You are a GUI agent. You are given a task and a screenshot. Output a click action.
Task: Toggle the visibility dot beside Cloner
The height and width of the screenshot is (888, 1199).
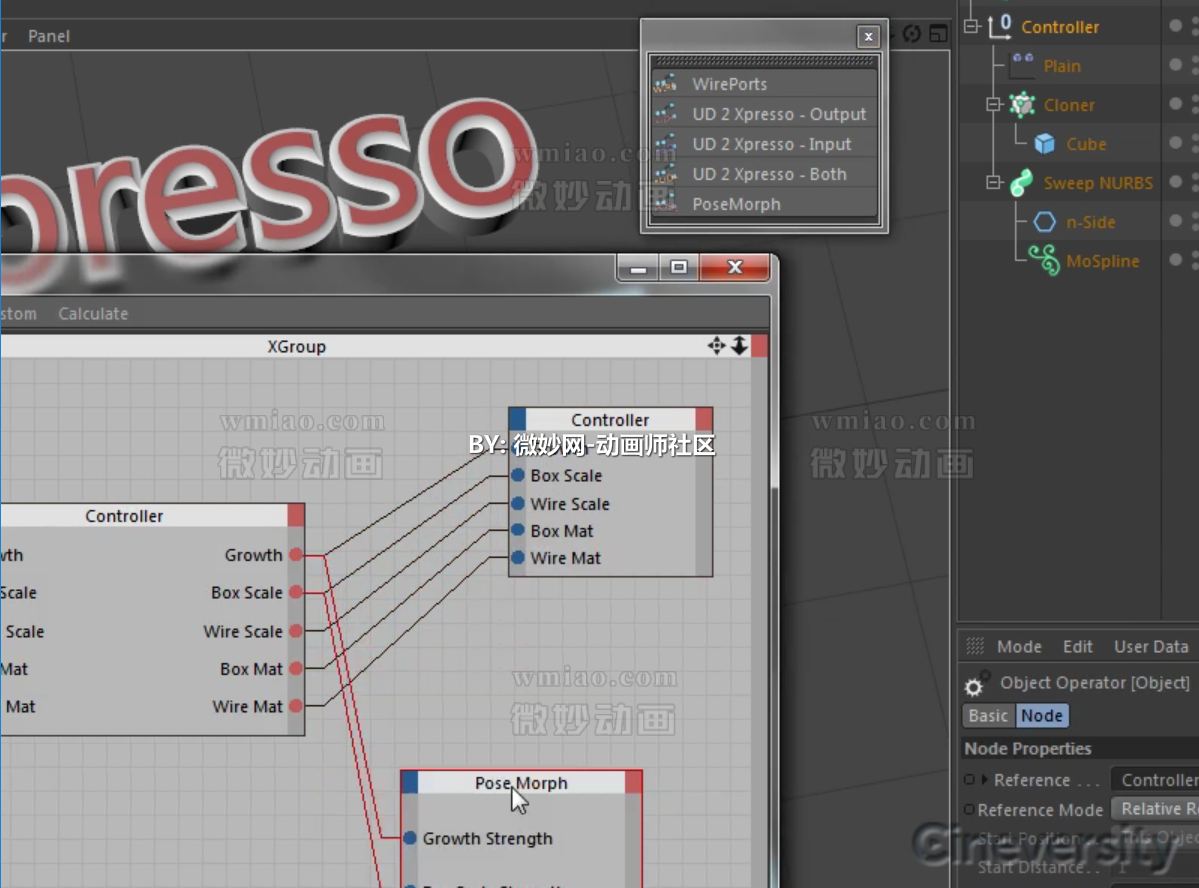tap(1175, 104)
